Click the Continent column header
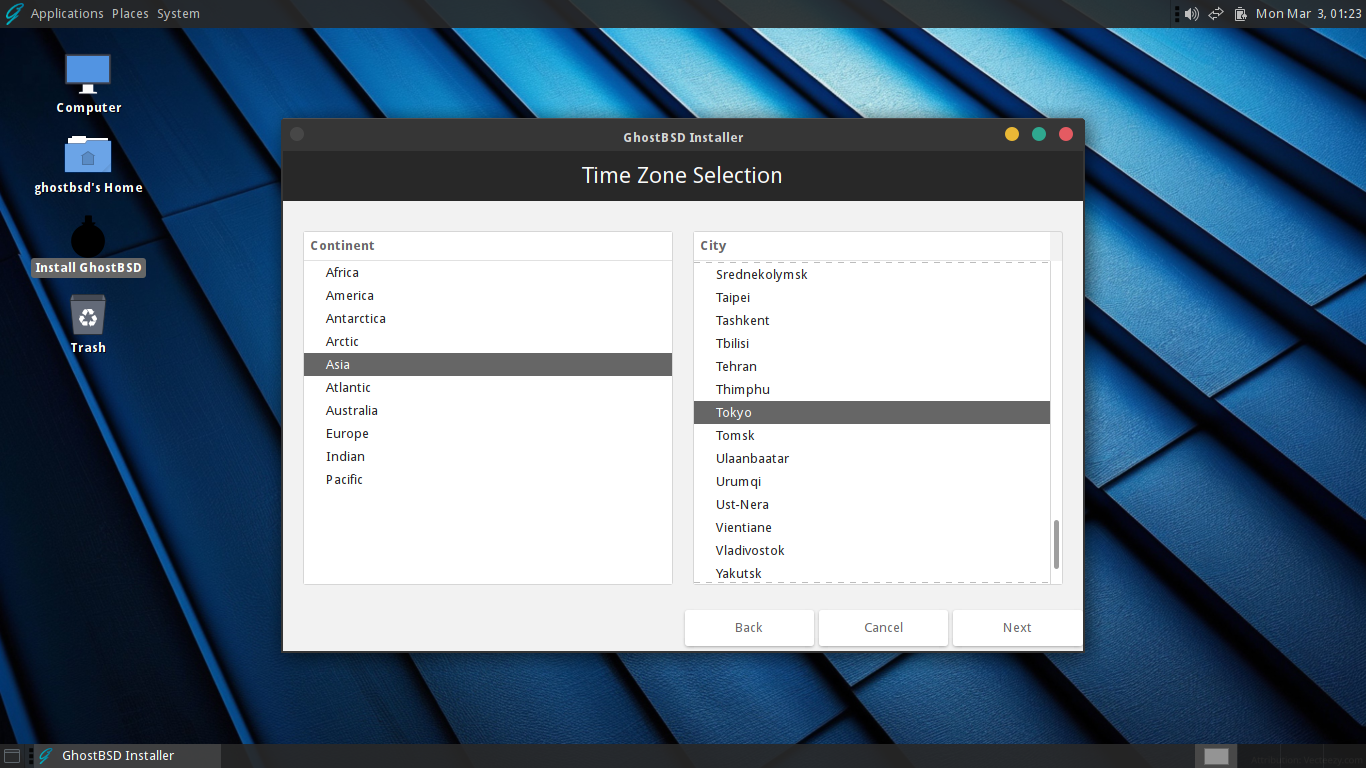 pyautogui.click(x=488, y=246)
